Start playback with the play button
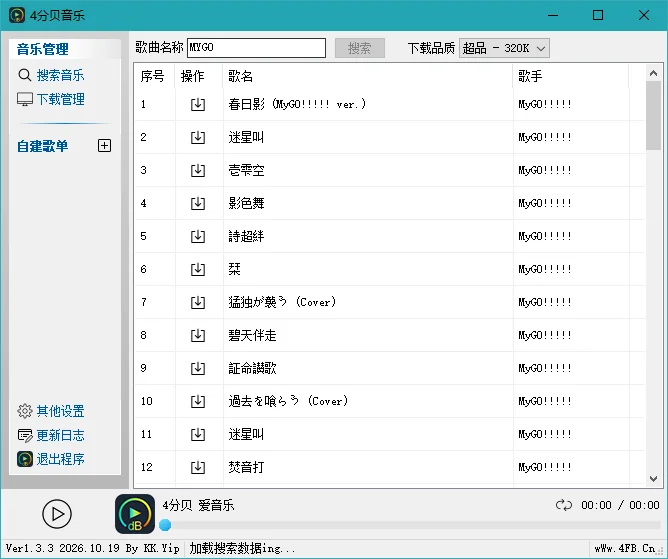 pyautogui.click(x=57, y=514)
